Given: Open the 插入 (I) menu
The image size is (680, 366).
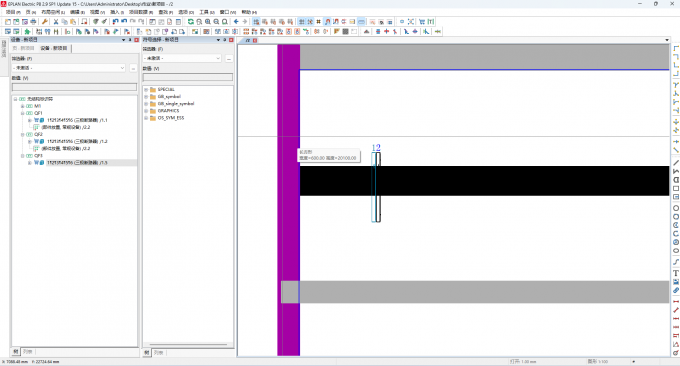Looking at the screenshot, I should 117,12.
